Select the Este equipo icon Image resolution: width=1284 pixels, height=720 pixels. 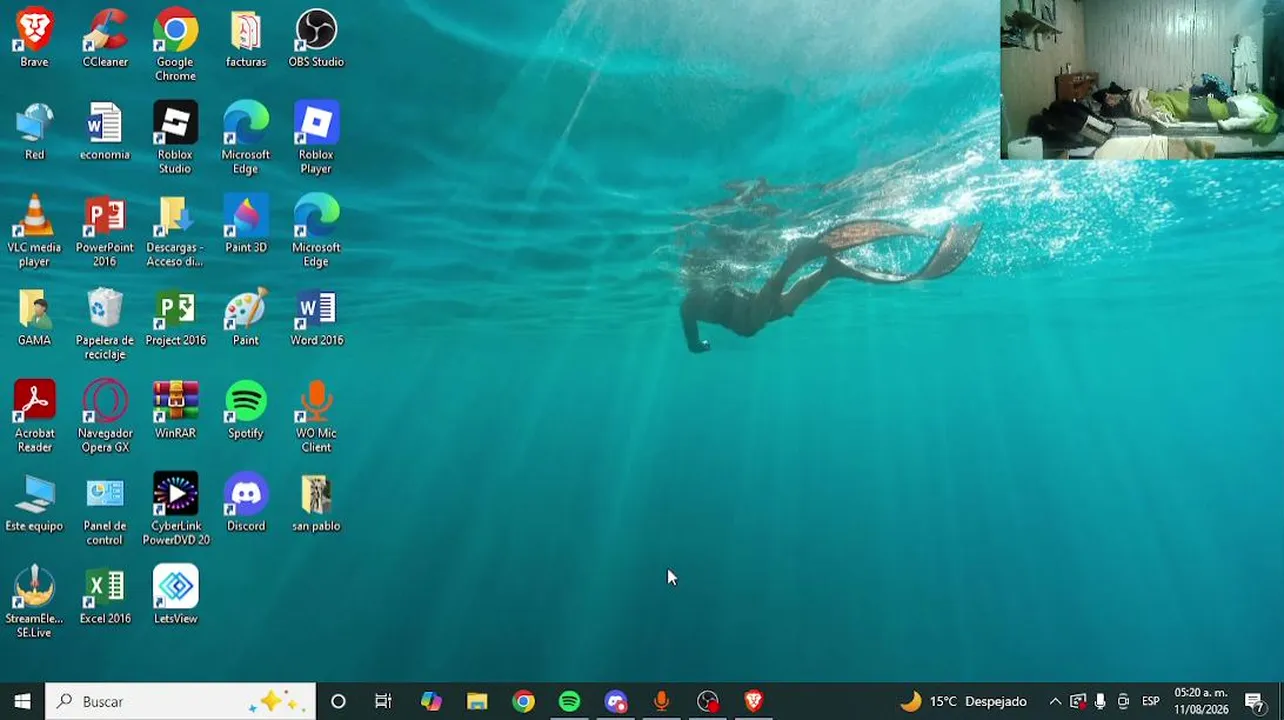pyautogui.click(x=34, y=503)
